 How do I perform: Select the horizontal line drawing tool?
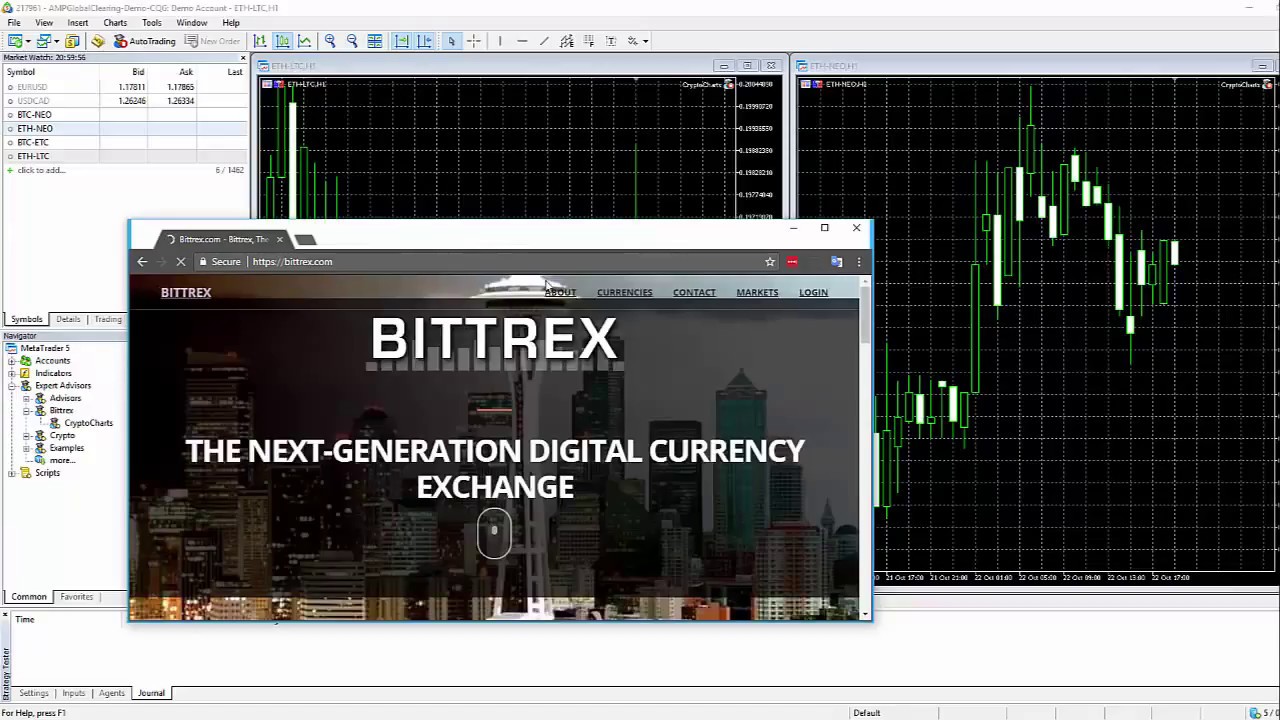click(522, 41)
